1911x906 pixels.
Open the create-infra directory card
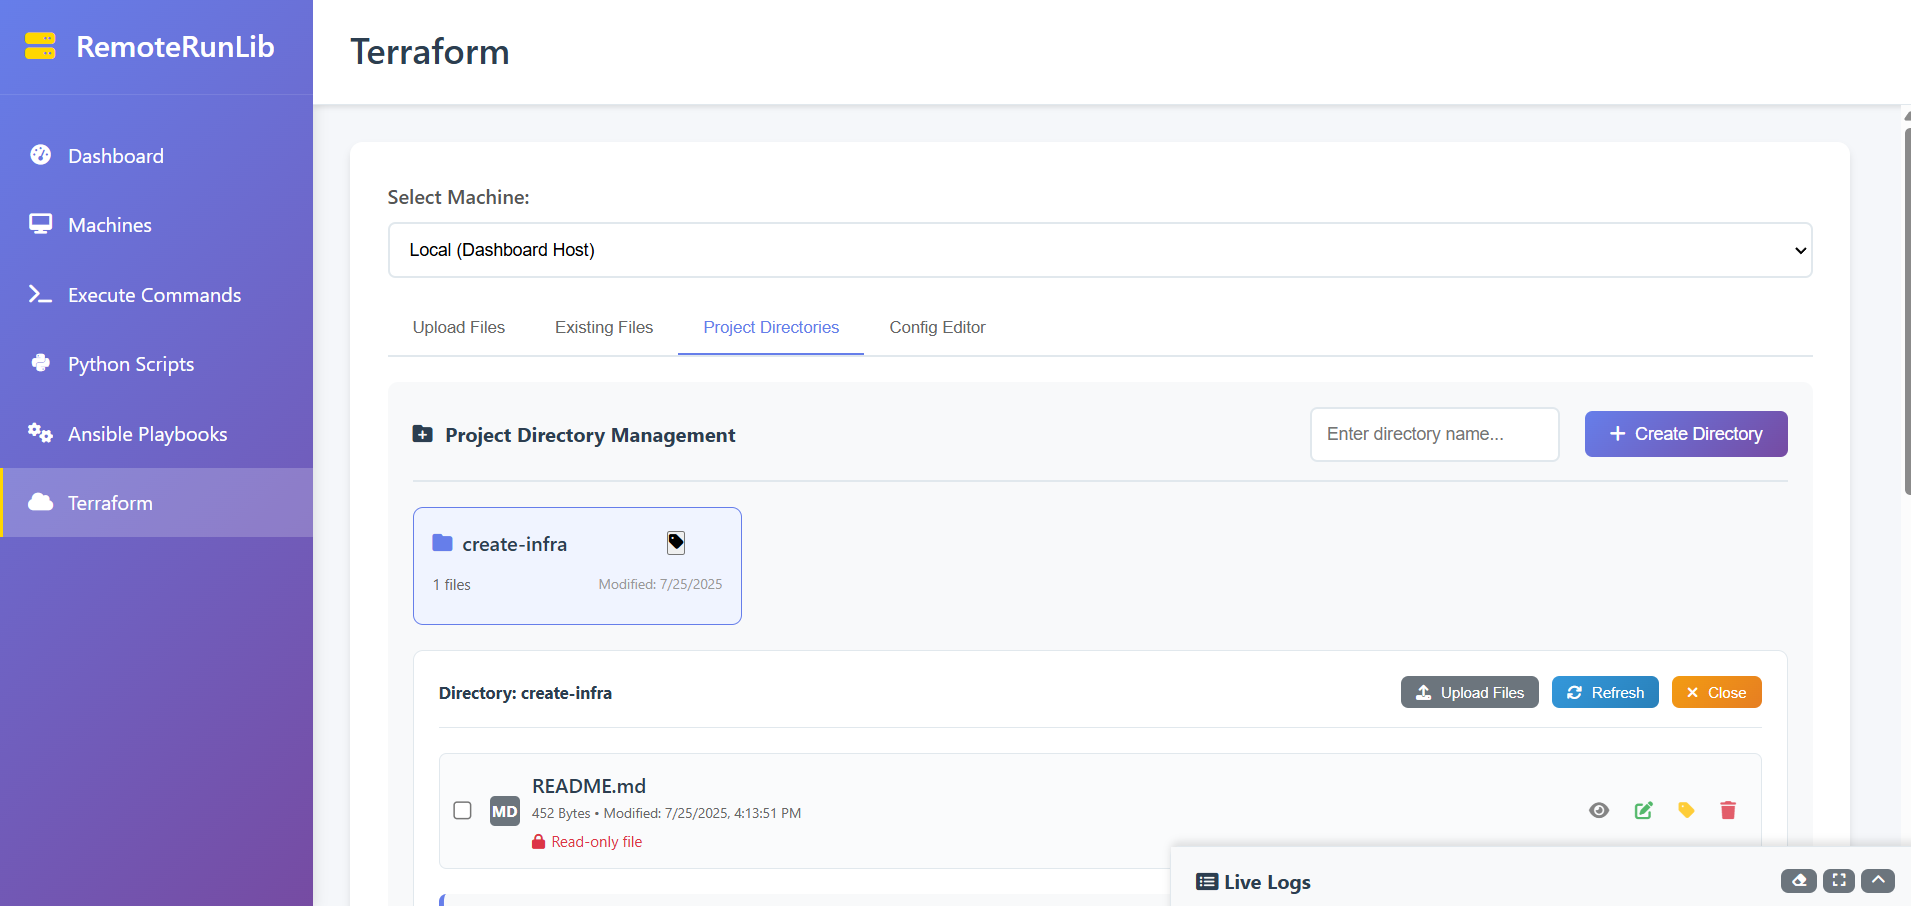(577, 566)
